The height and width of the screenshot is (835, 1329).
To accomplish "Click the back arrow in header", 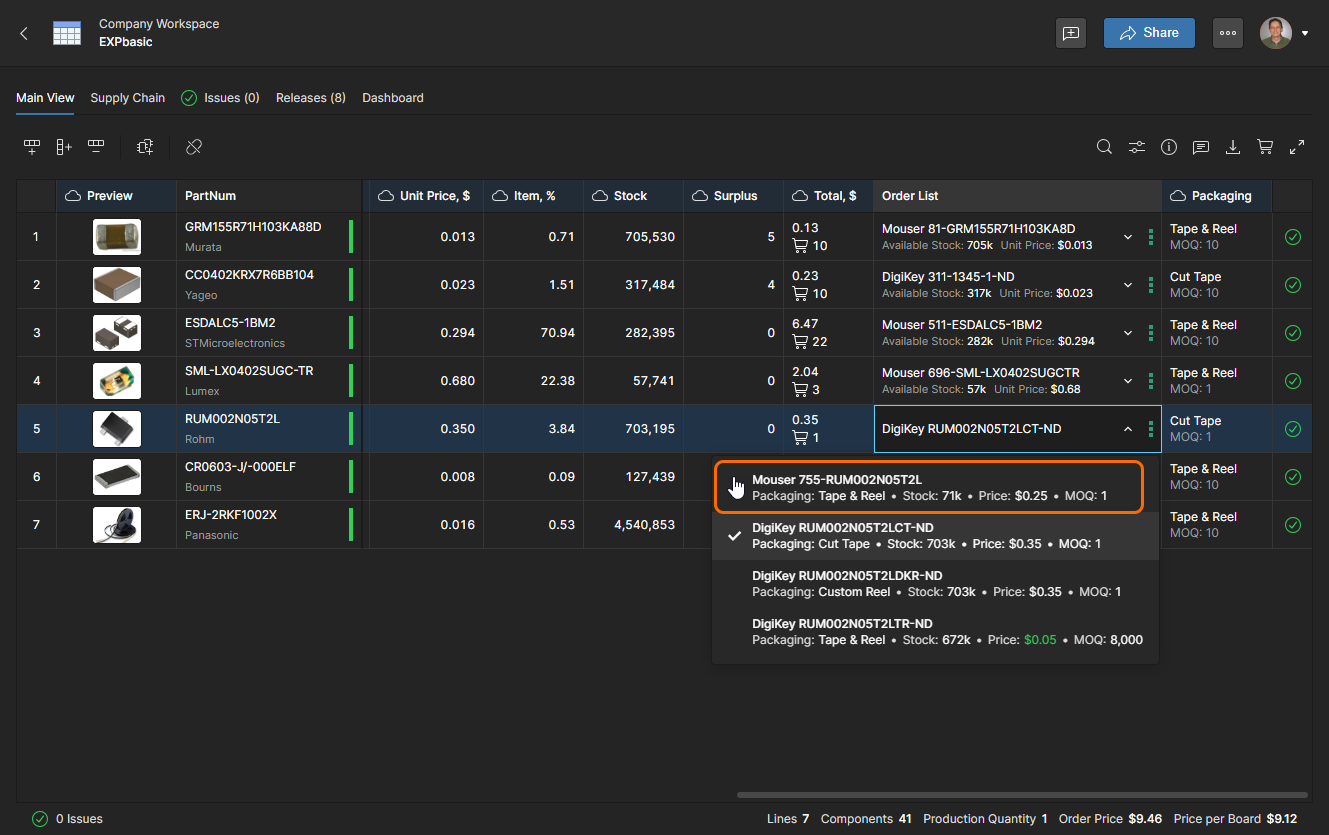I will [24, 33].
